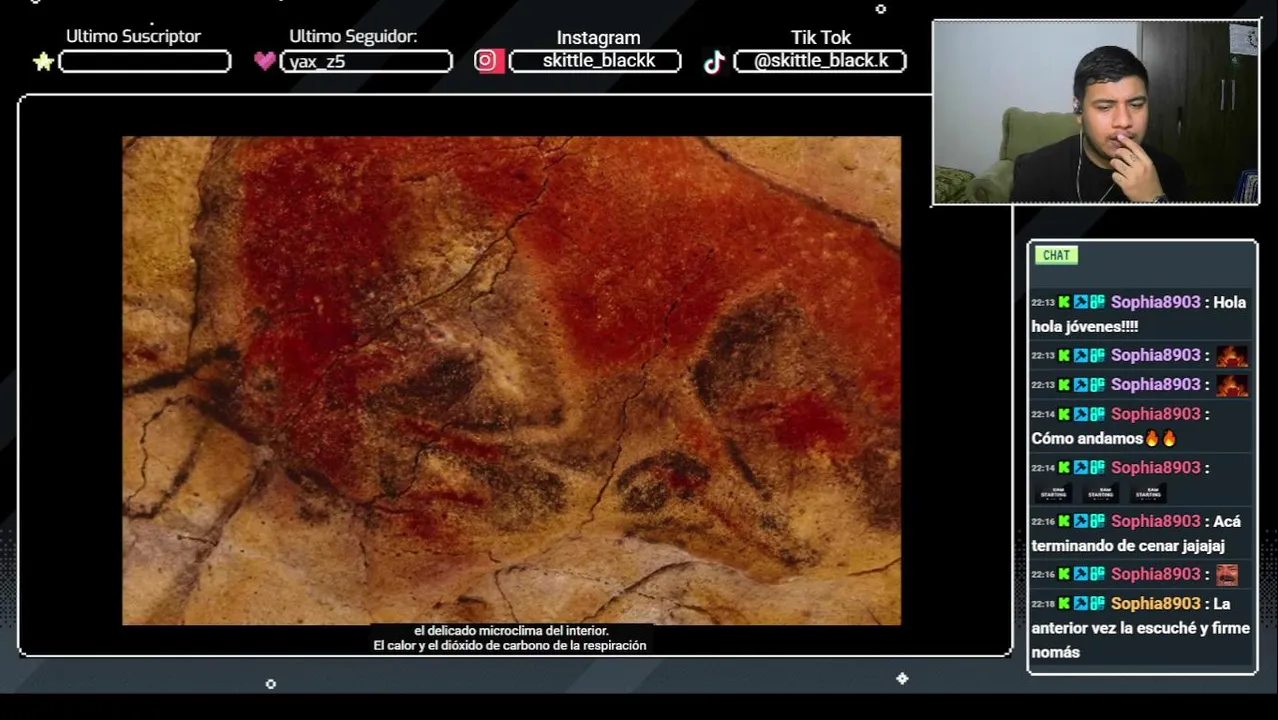This screenshot has width=1278, height=720.
Task: Open the TikTok logo icon
Action: point(714,62)
